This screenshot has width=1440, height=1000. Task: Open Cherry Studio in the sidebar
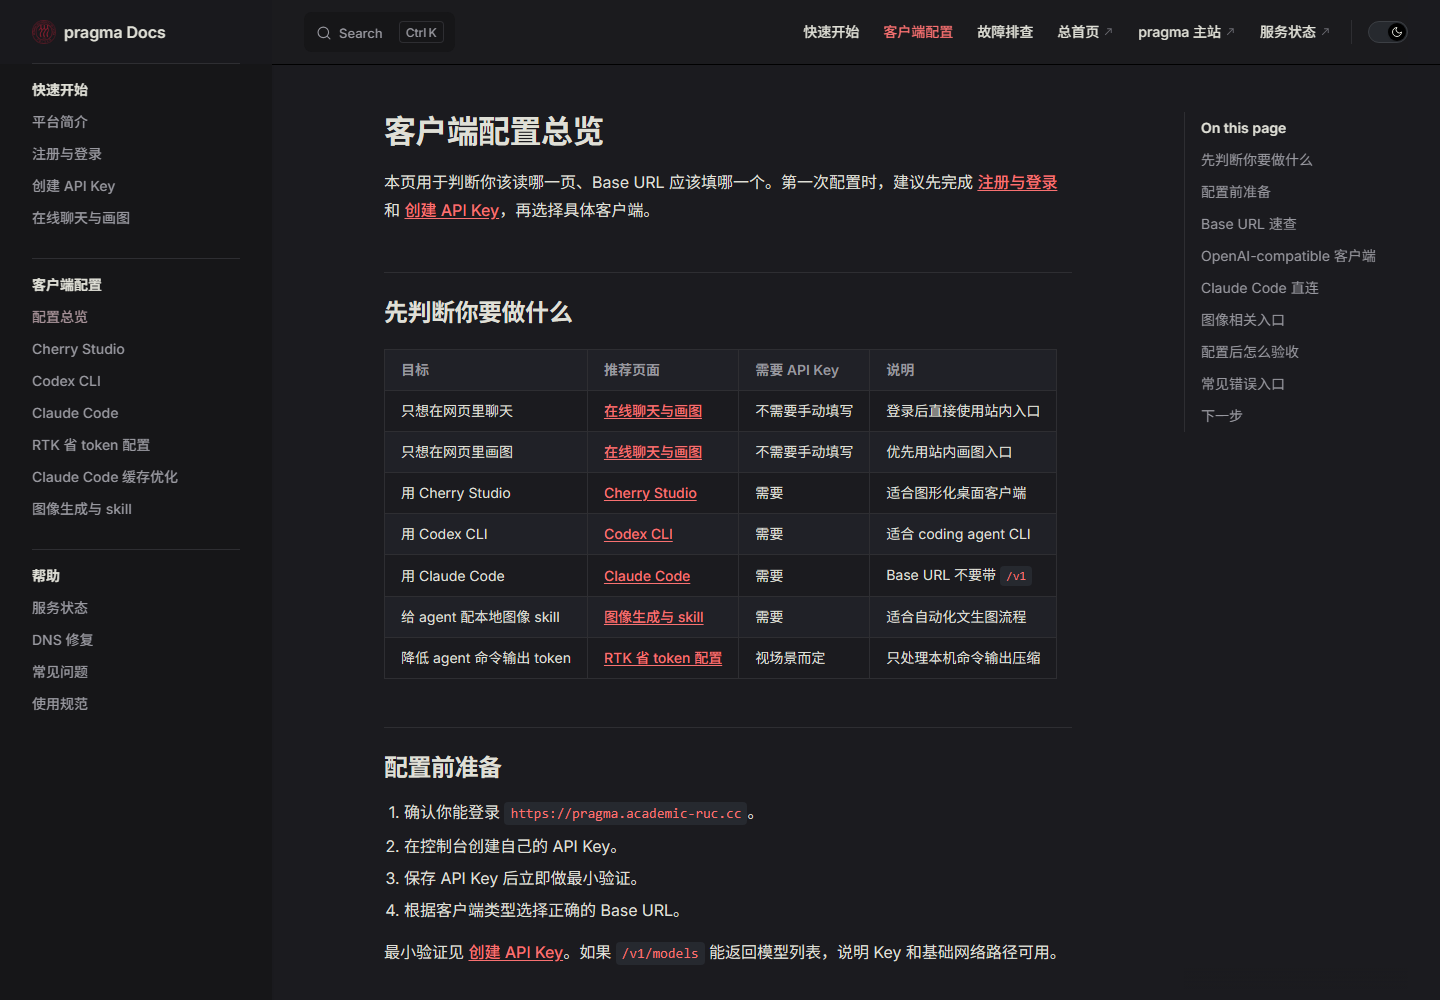(x=78, y=349)
